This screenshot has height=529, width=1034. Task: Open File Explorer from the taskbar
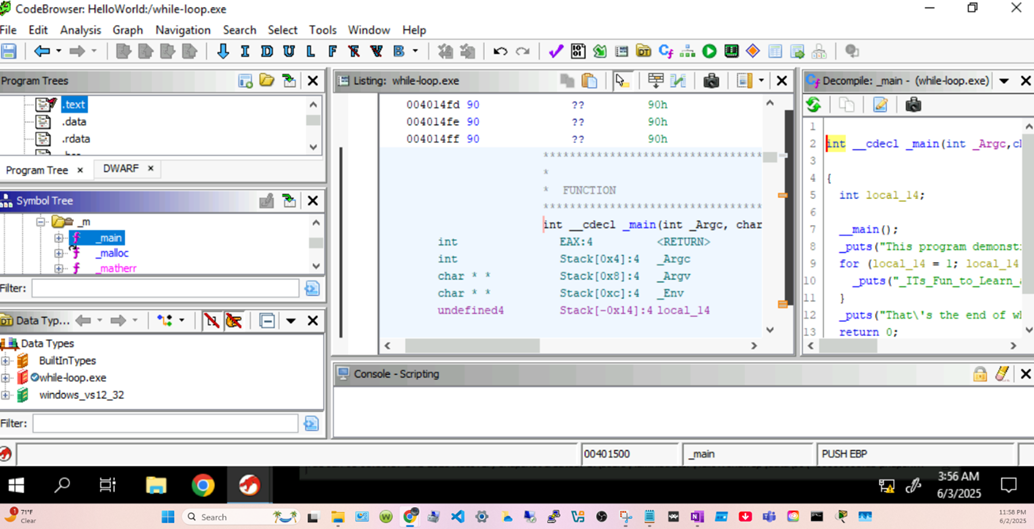[156, 485]
